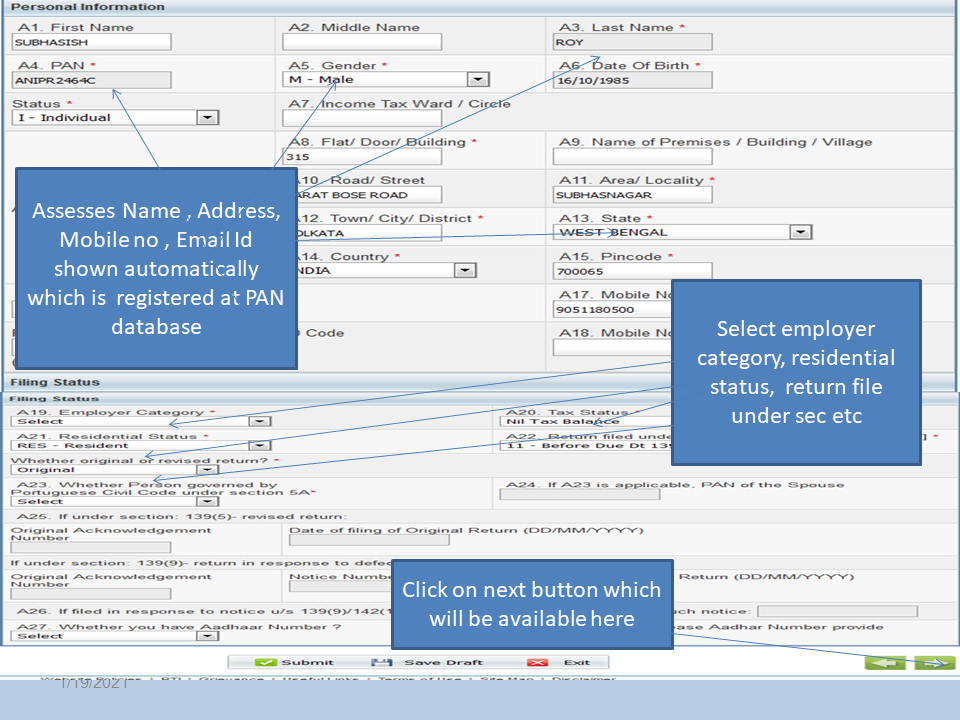This screenshot has width=960, height=720.
Task: Click the A20 Tax Status field
Action: 586,421
